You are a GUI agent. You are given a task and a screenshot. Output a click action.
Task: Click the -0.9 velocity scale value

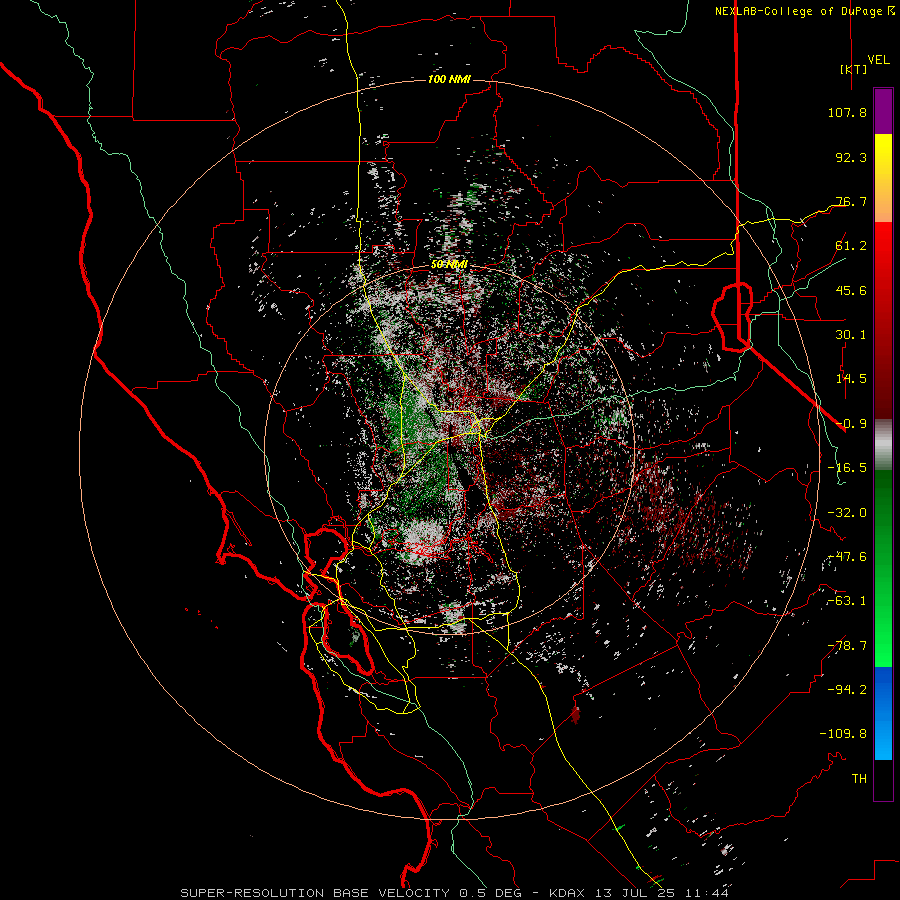pos(851,424)
